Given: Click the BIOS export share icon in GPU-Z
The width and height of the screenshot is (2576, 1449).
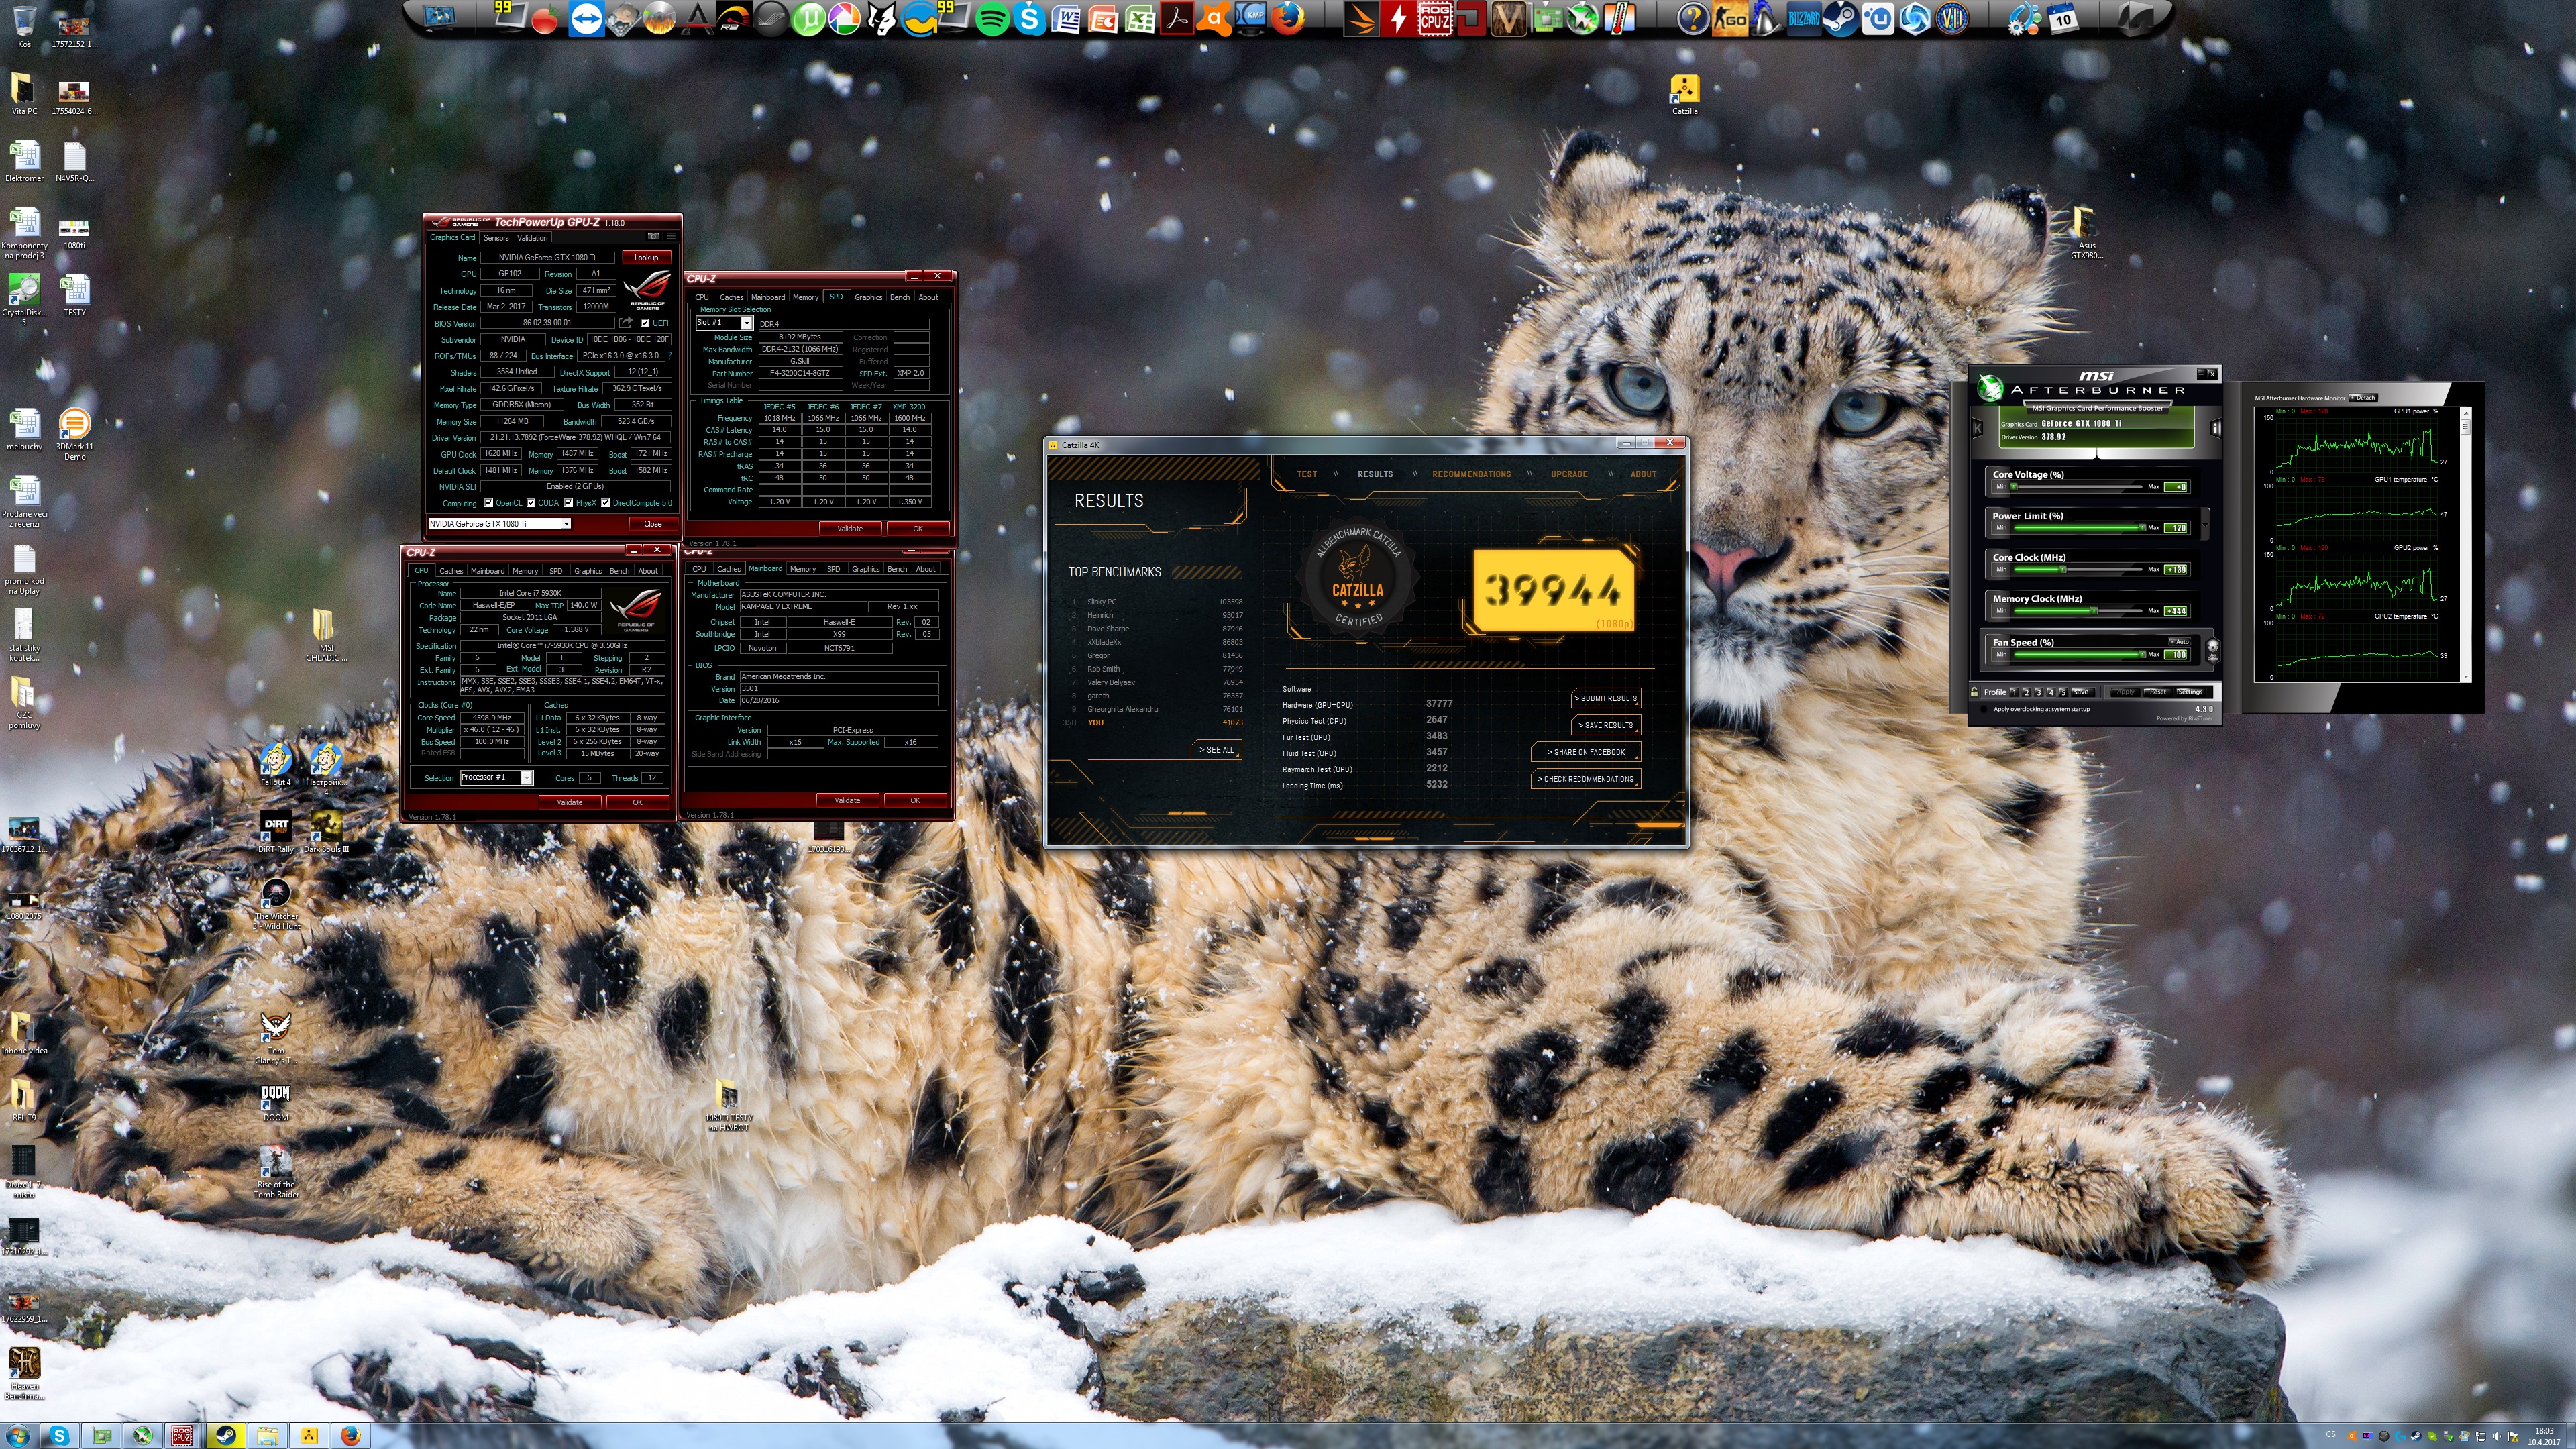Looking at the screenshot, I should click(625, 323).
